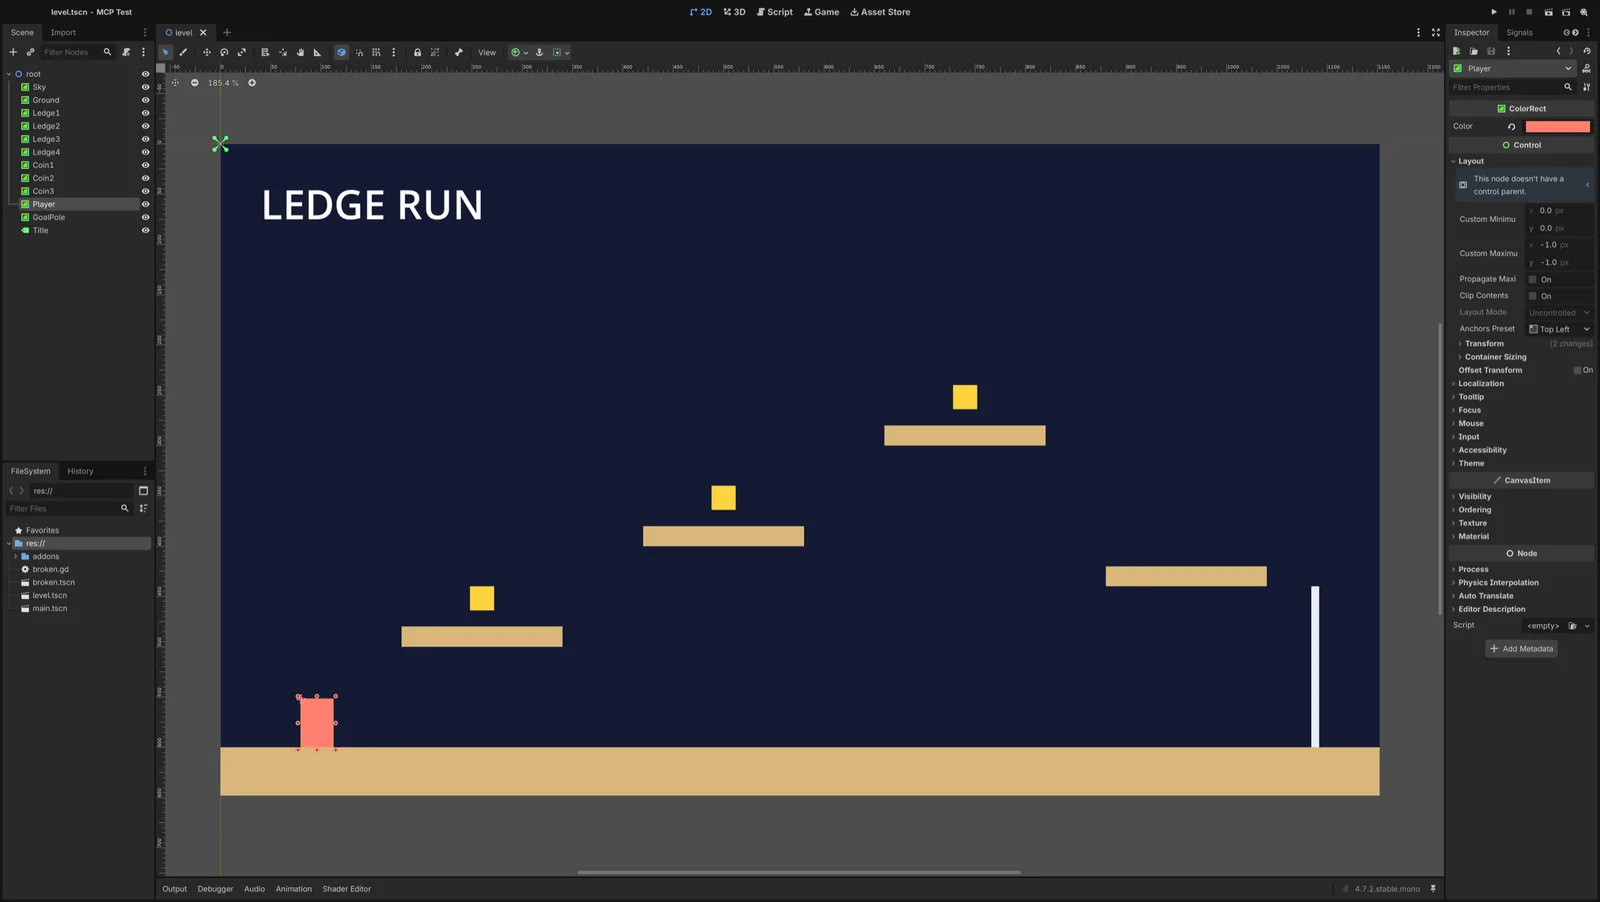Pin the bottom panel icon

[x=1433, y=888]
